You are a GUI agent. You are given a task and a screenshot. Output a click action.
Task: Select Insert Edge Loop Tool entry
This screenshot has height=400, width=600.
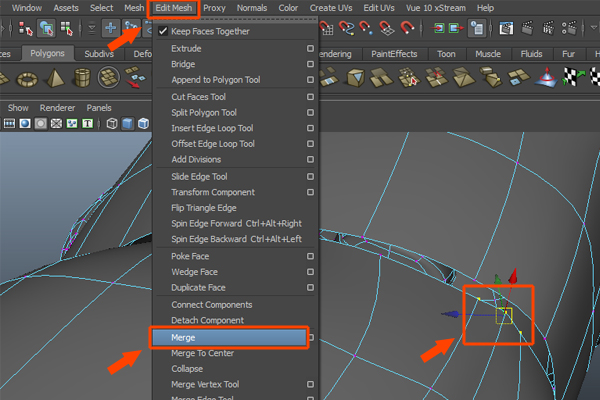click(x=212, y=128)
